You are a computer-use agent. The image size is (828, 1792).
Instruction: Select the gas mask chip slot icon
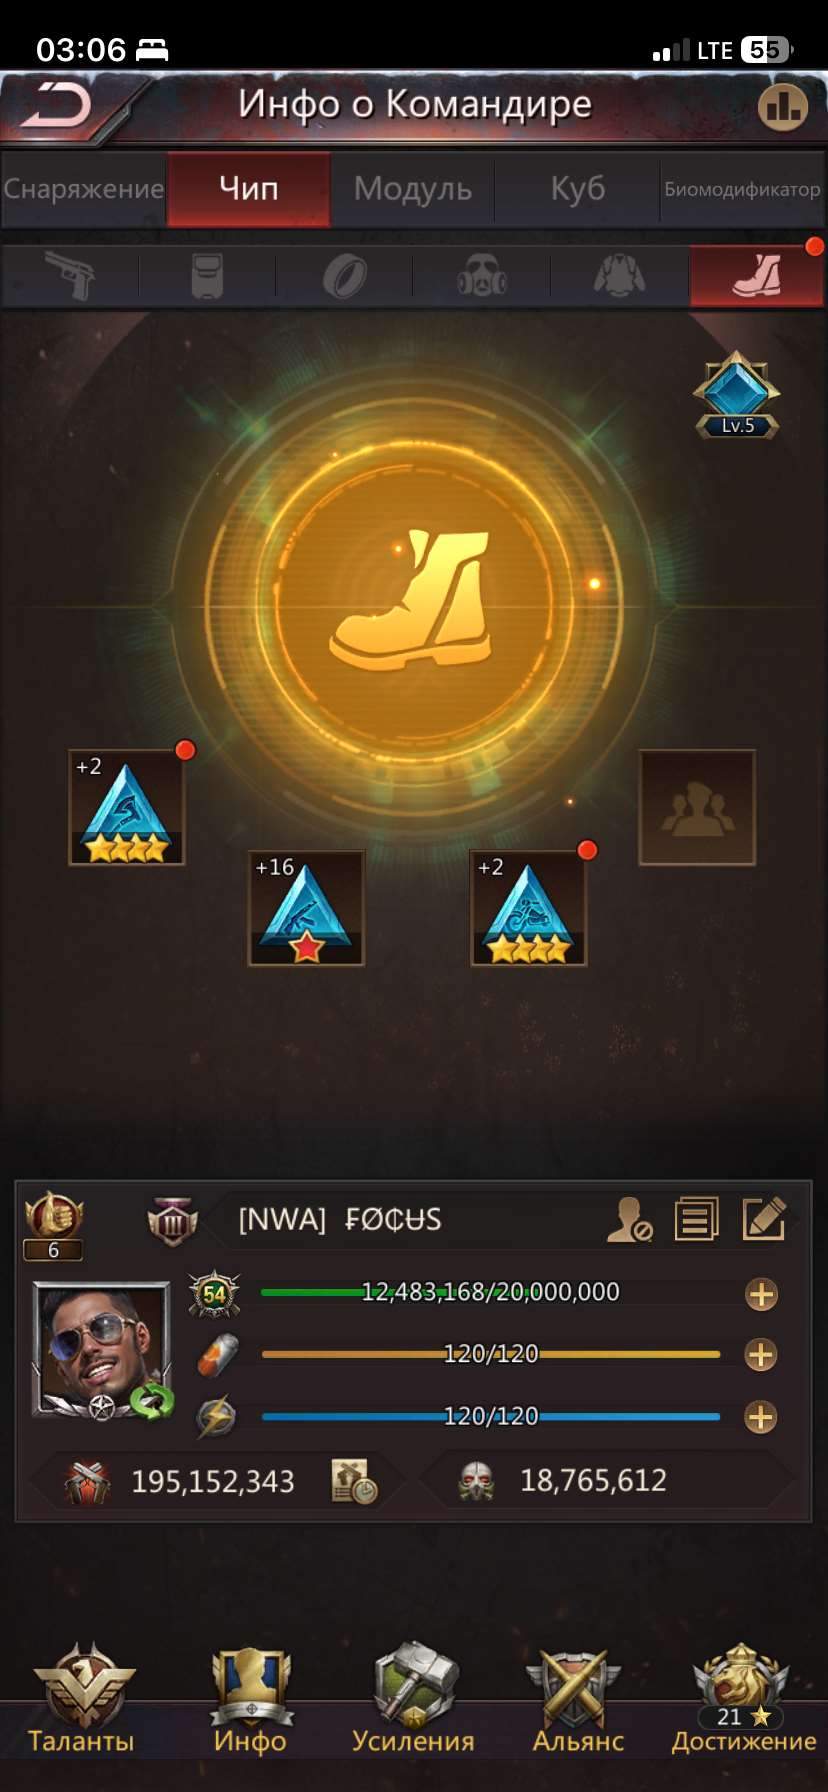click(x=482, y=276)
